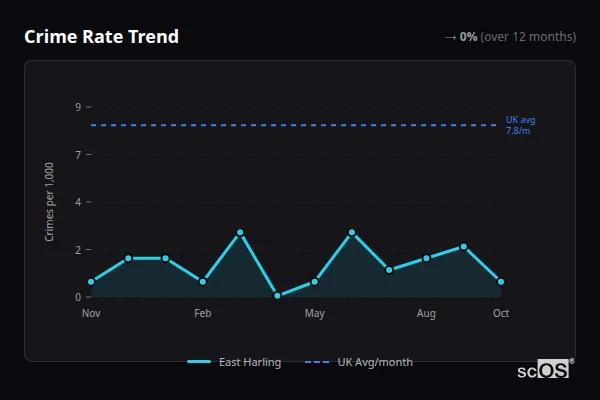Click the '9' y-axis tick label
Viewport: 600px width, 400px height.
[x=78, y=107]
